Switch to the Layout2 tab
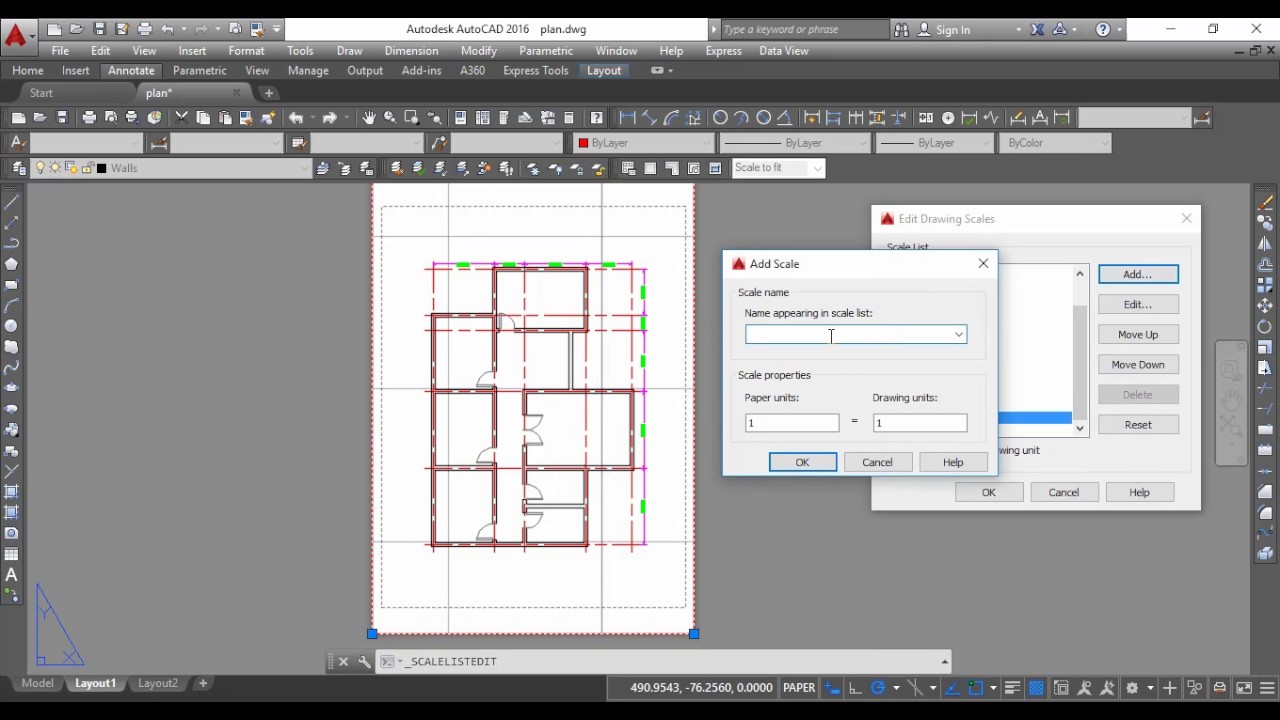Image resolution: width=1280 pixels, height=720 pixels. [157, 683]
